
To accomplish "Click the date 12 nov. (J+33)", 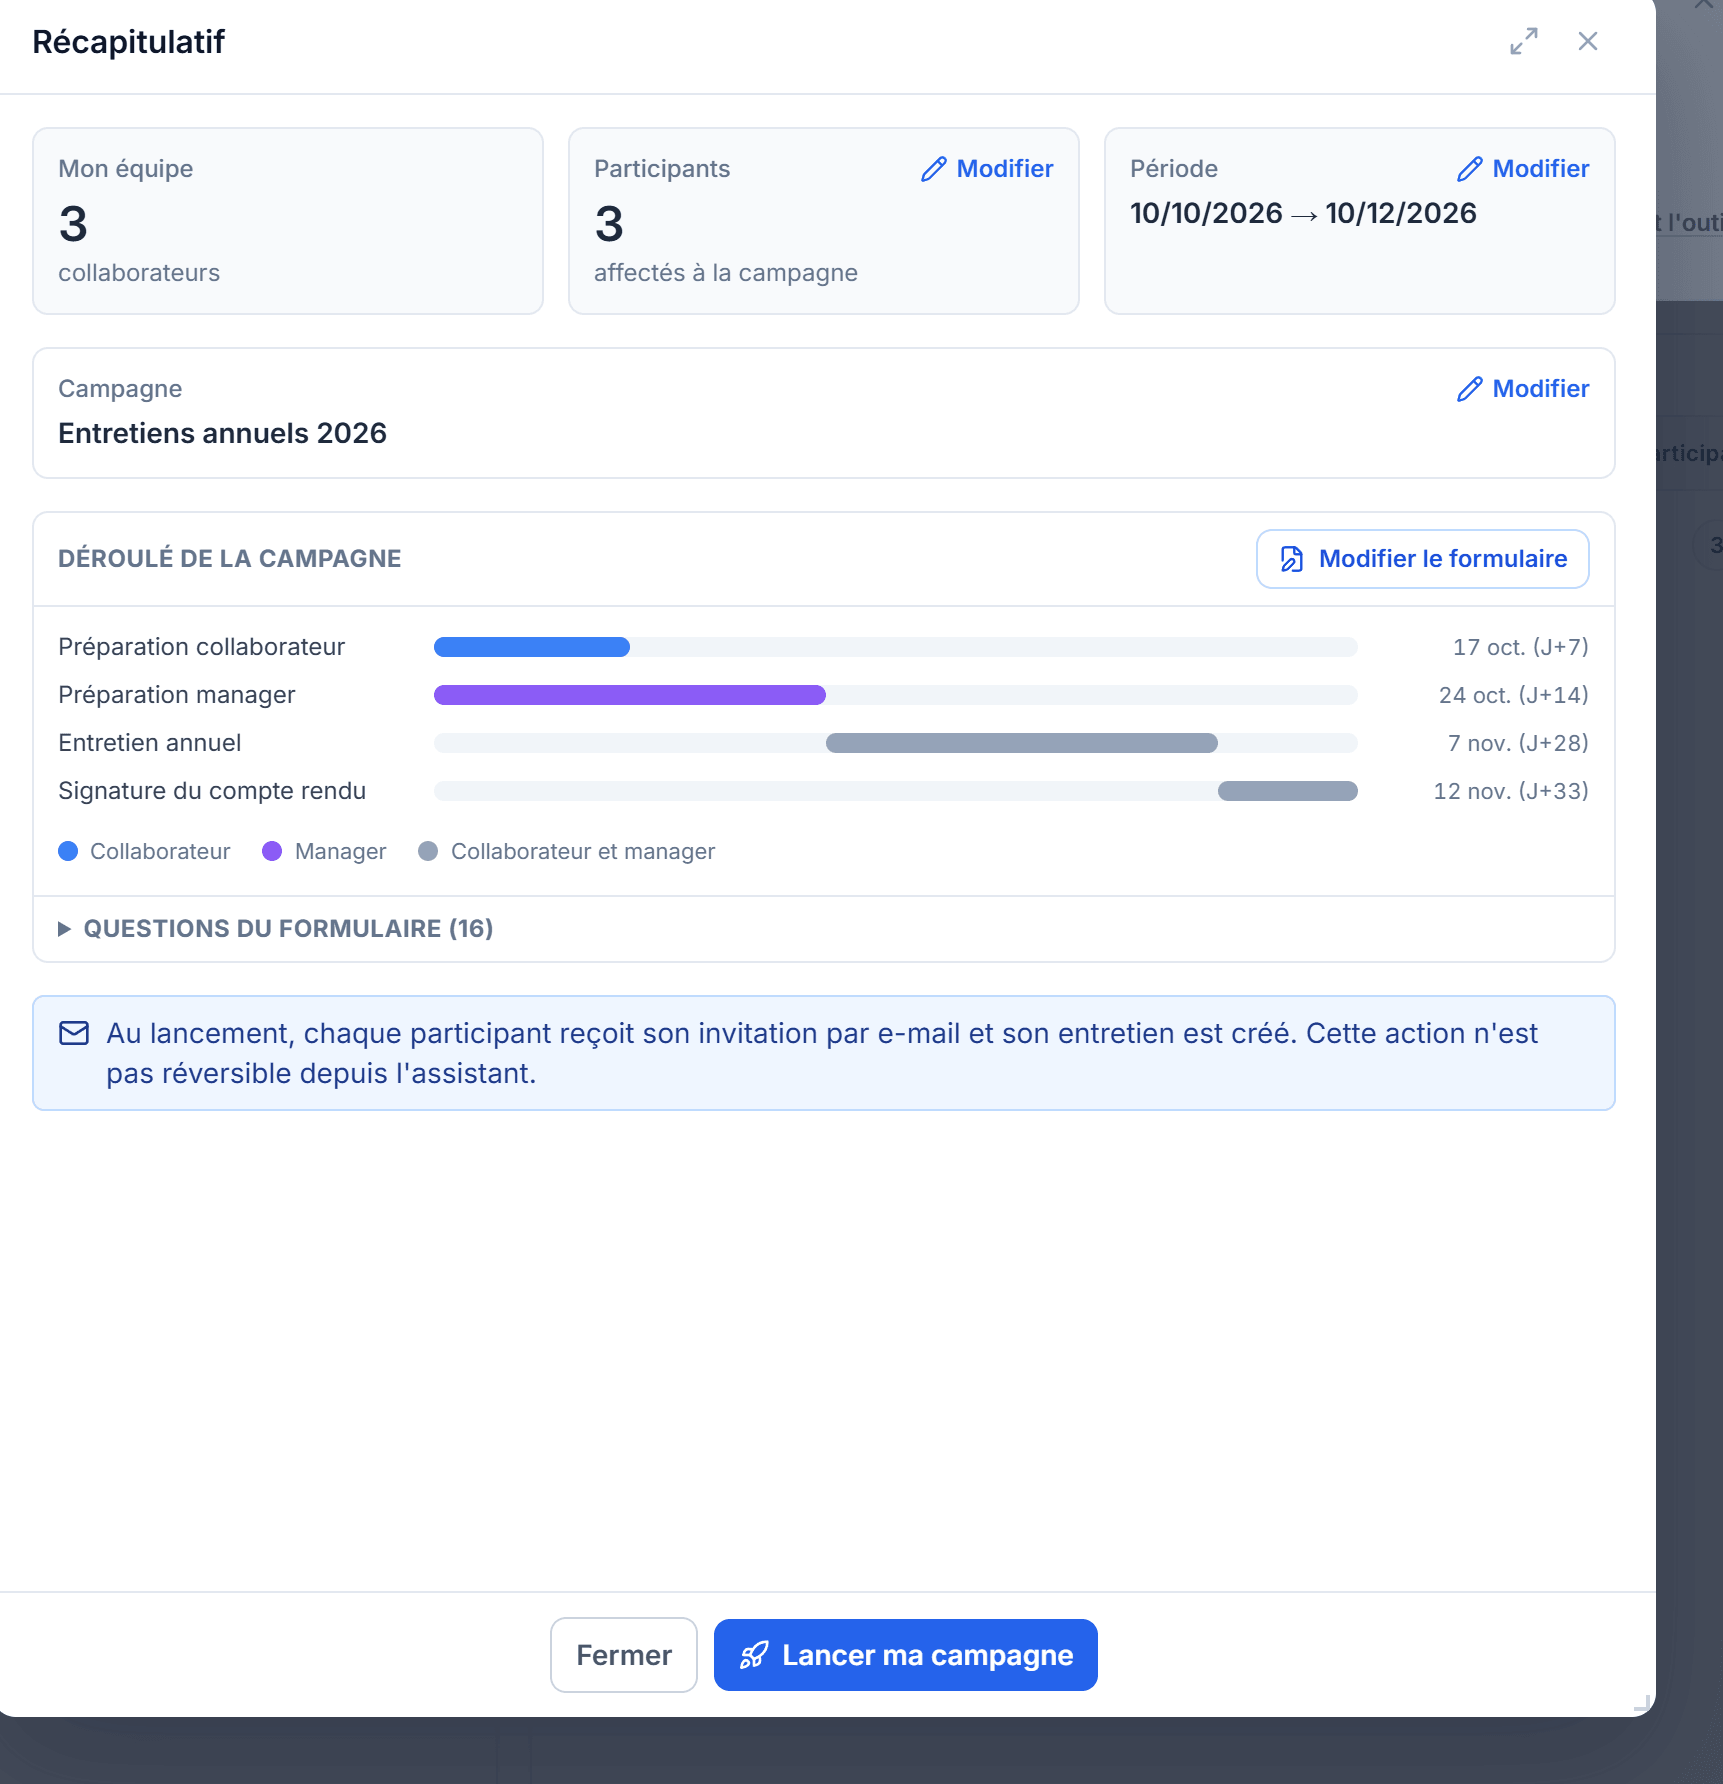I will click(1511, 791).
